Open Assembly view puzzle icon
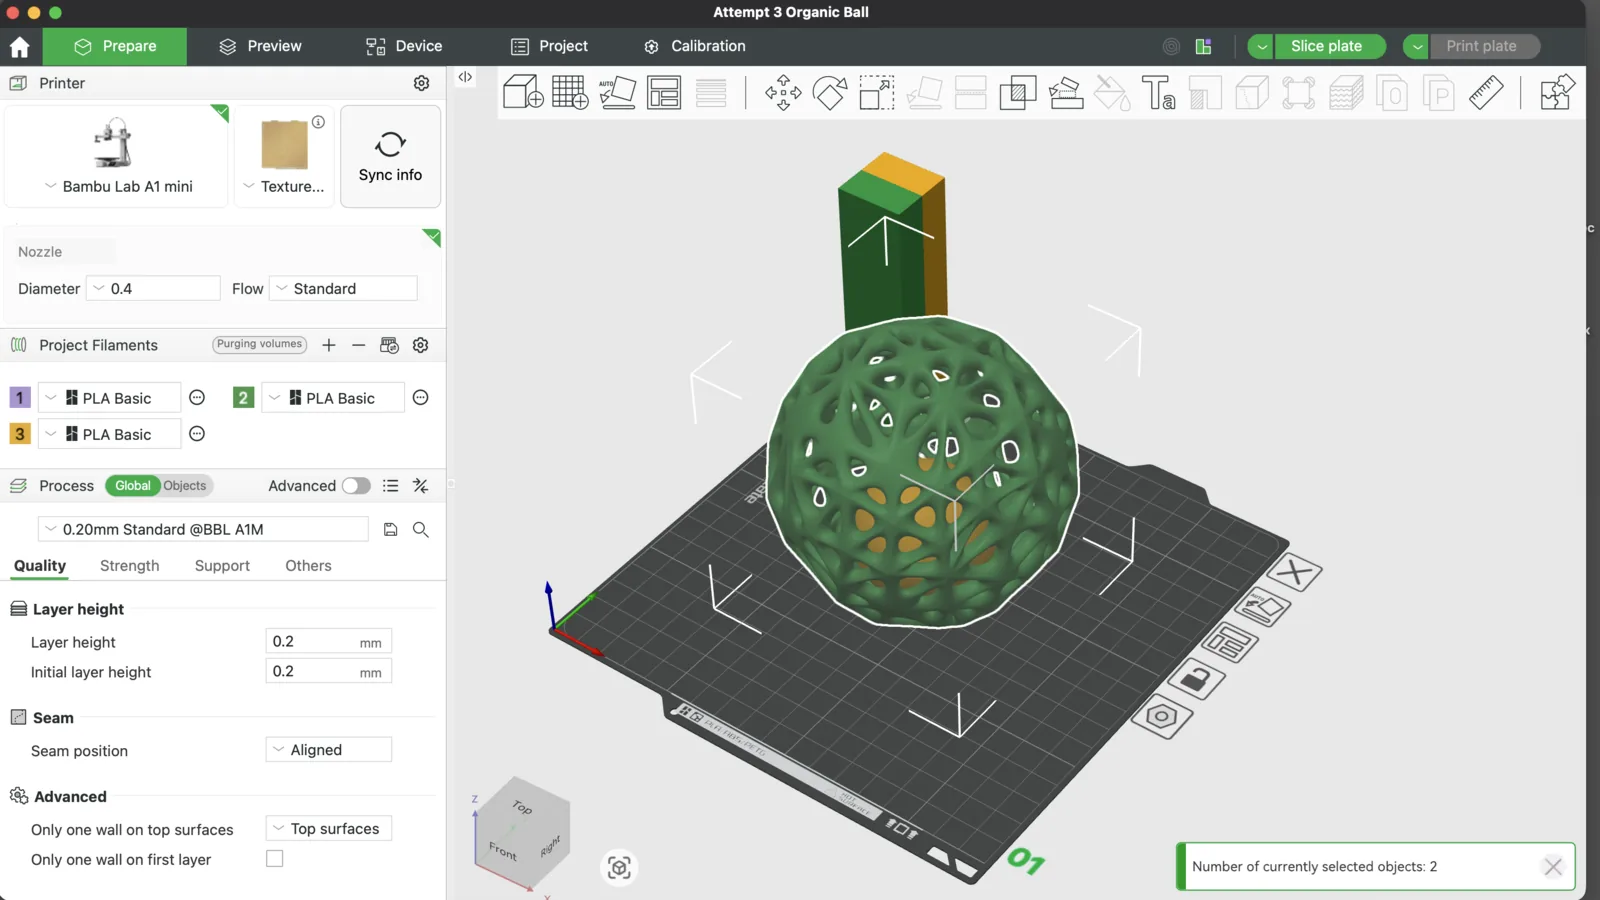The width and height of the screenshot is (1600, 900). pos(1556,93)
